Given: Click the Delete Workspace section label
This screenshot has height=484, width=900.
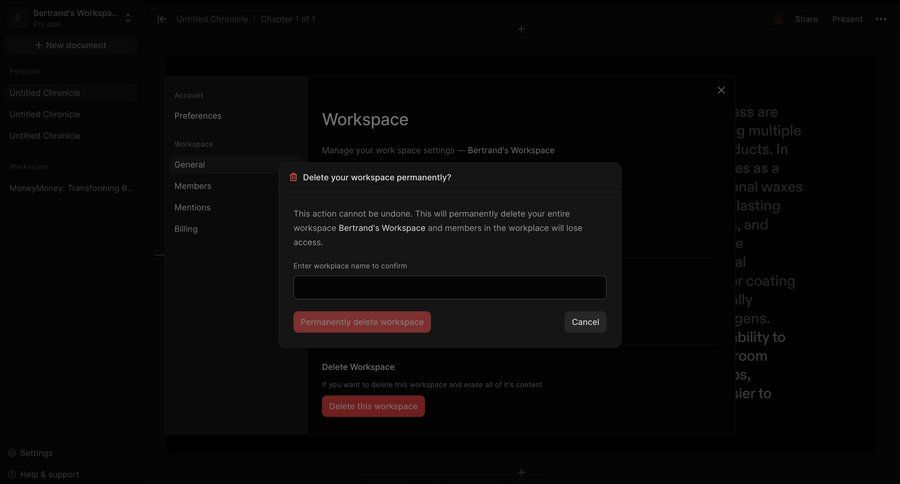Looking at the screenshot, I should [358, 367].
